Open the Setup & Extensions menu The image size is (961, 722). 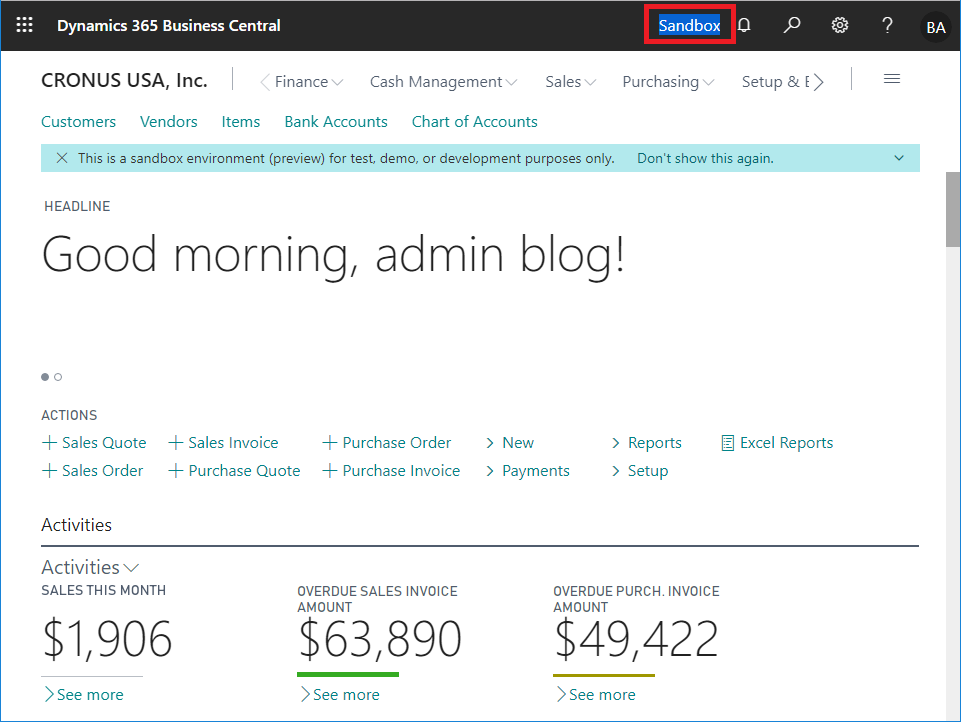(775, 82)
